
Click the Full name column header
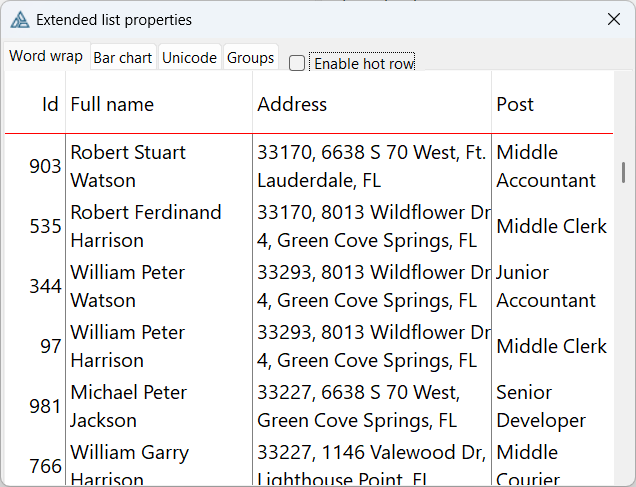[x=158, y=104]
